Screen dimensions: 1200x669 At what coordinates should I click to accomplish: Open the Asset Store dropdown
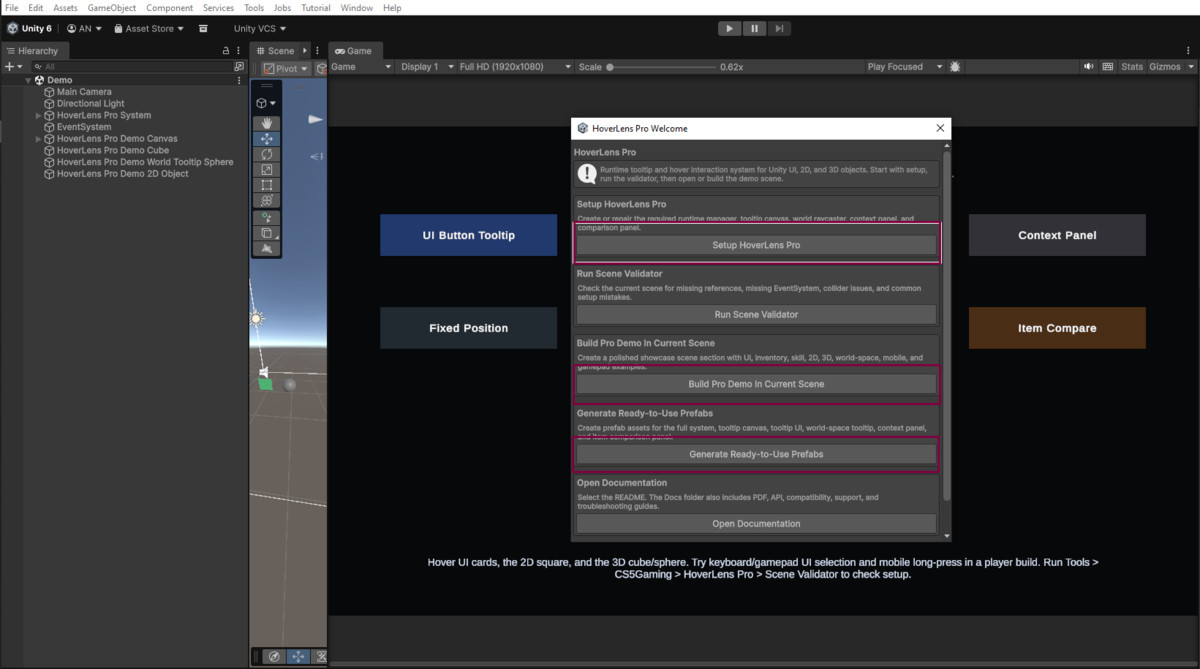click(x=149, y=29)
